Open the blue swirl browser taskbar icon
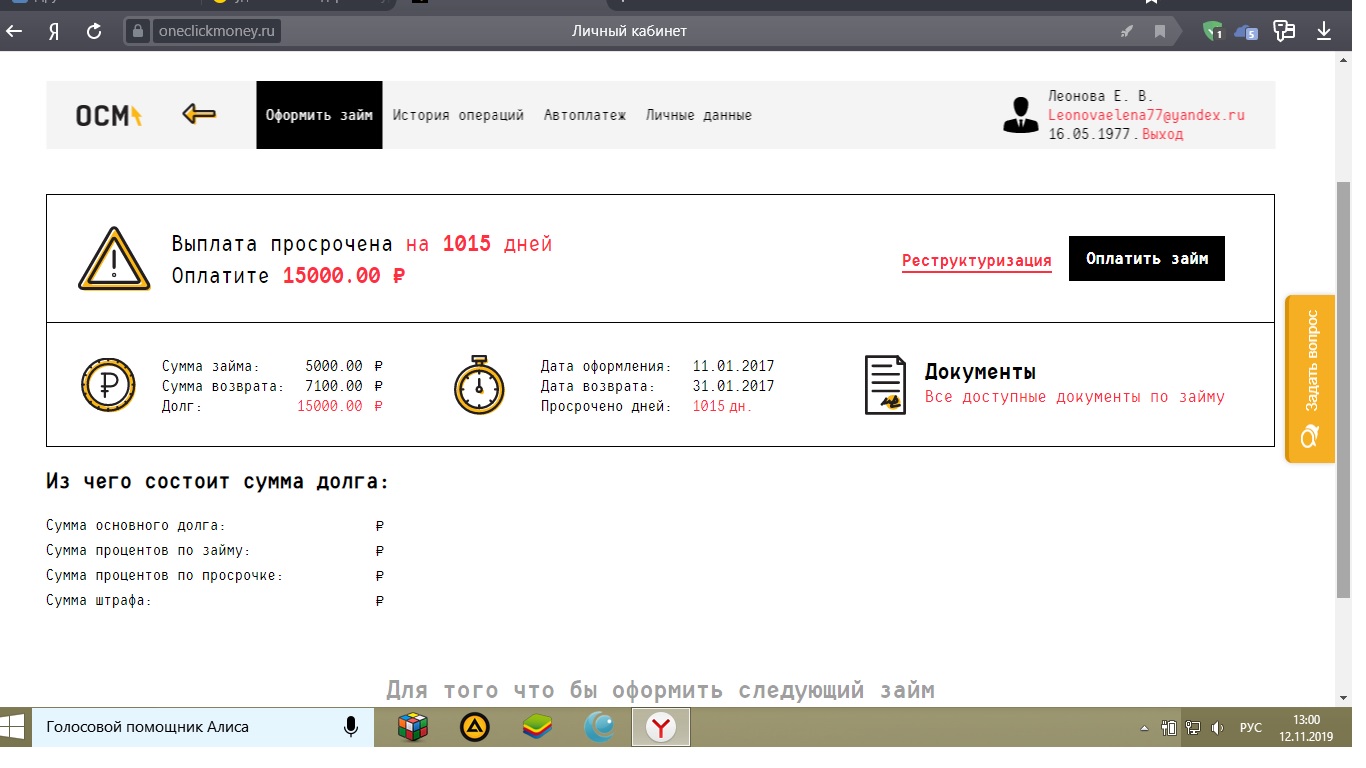The image size is (1366, 768). 599,727
